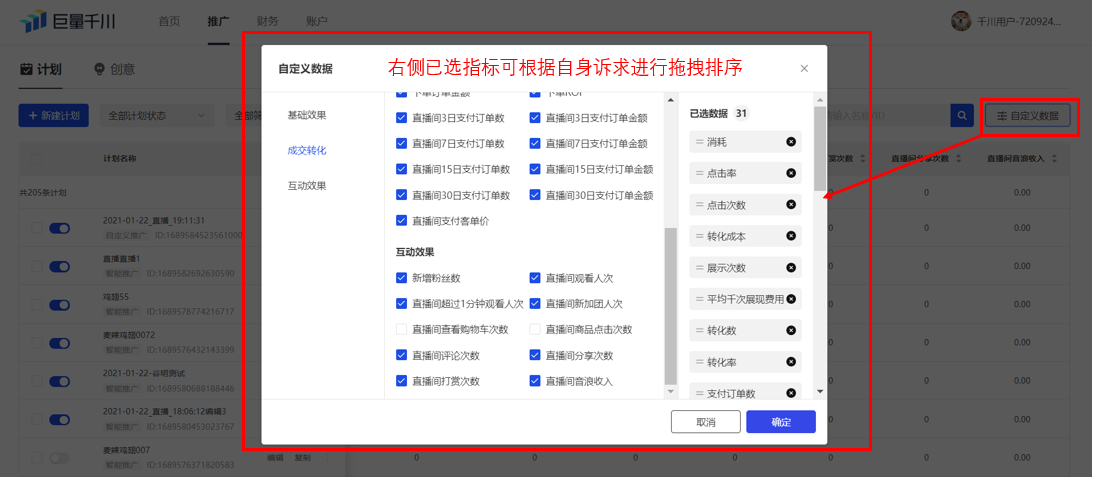1094x477 pixels.
Task: Click 编辑 link on 麦辣鸡翅007 row
Action: coord(275,458)
